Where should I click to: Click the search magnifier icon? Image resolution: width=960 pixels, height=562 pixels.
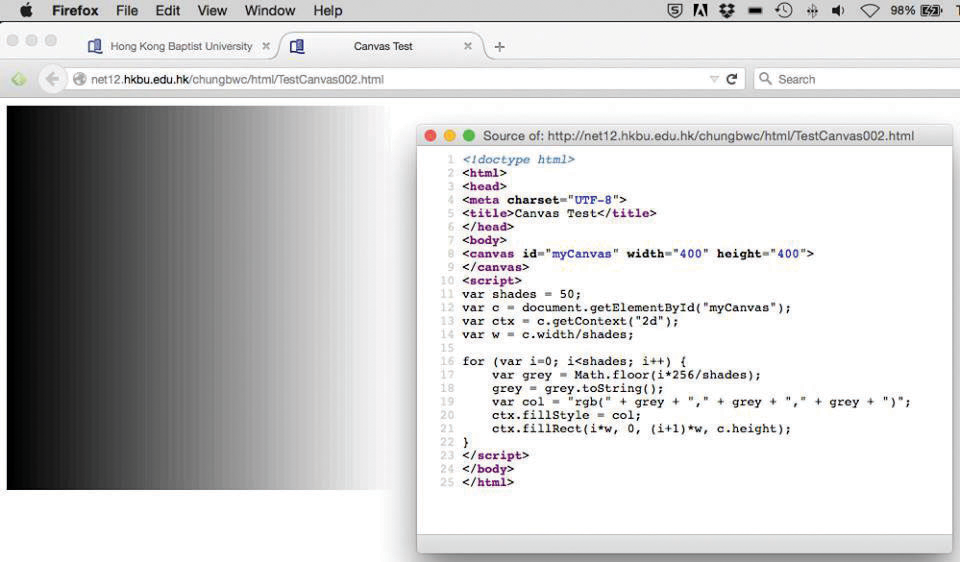765,79
